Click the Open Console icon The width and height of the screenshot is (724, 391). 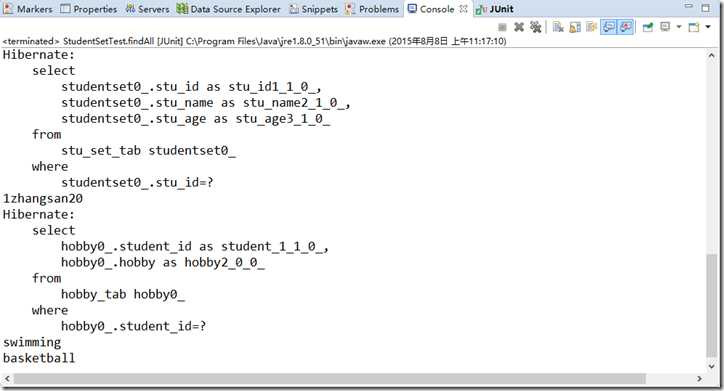[694, 27]
